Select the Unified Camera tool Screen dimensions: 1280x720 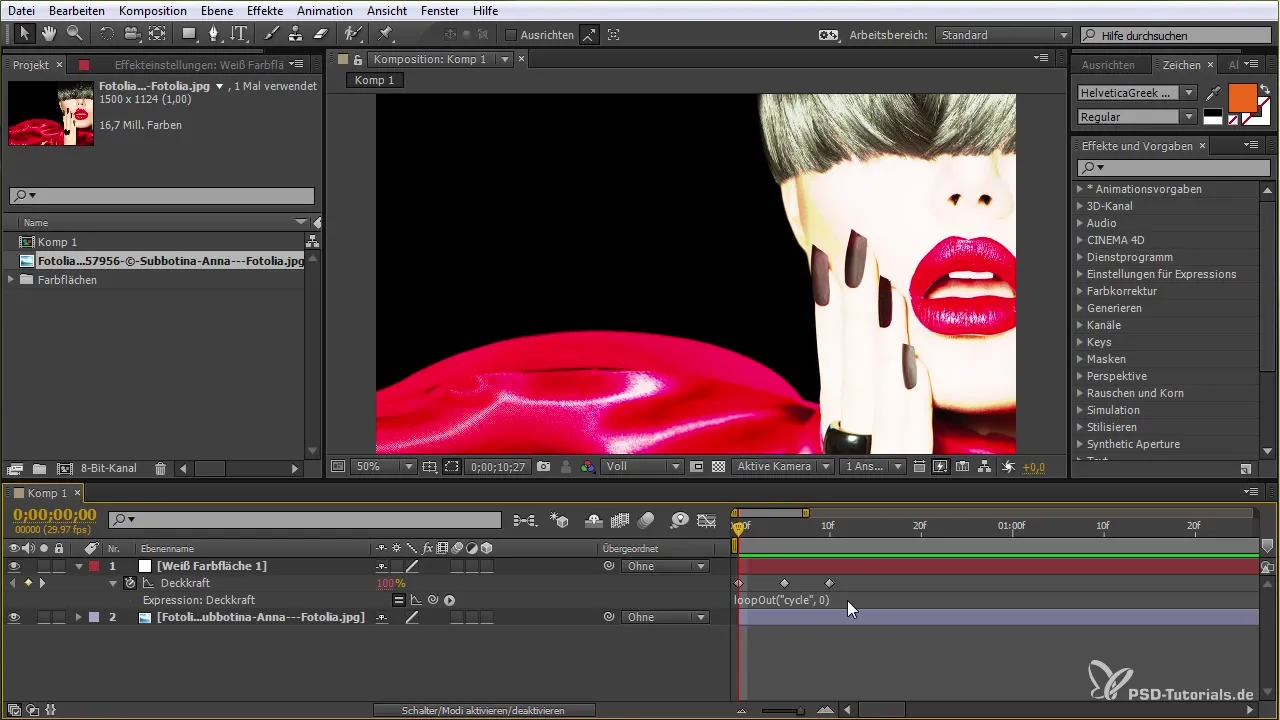pos(132,34)
